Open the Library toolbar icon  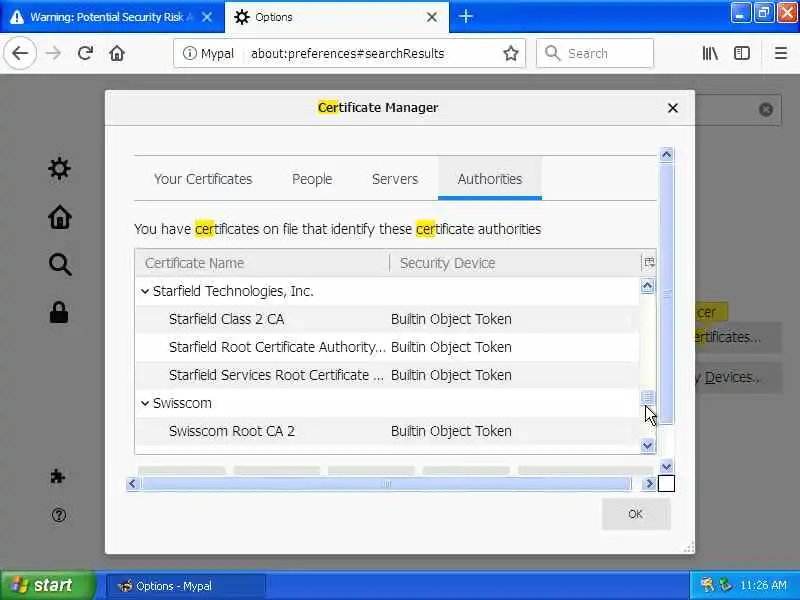(x=710, y=53)
